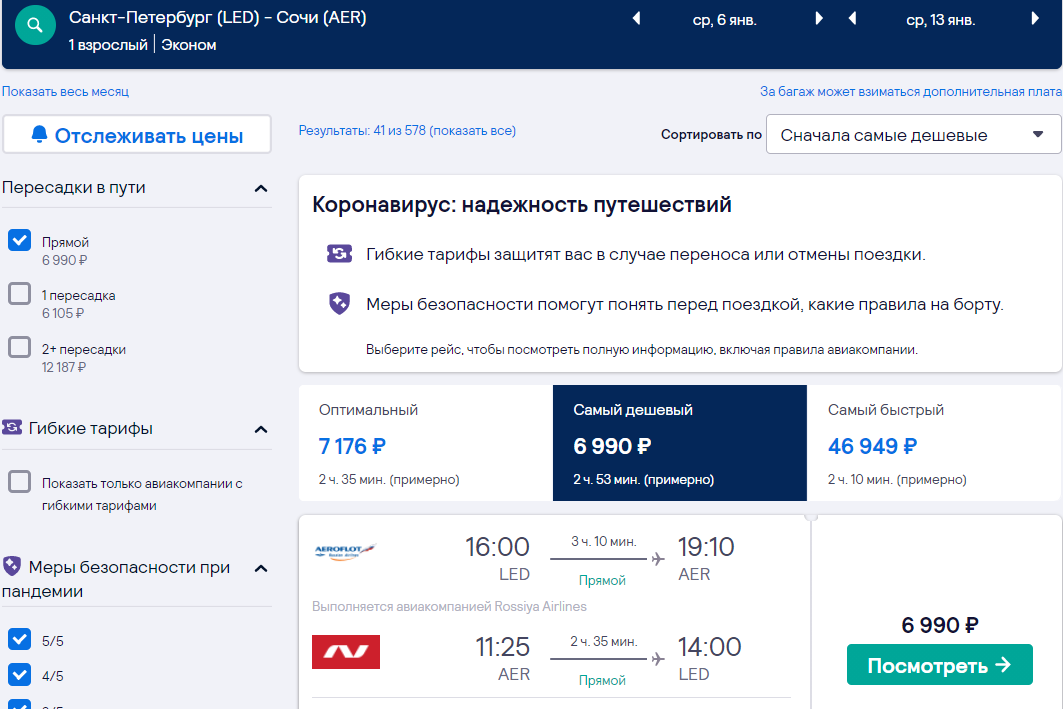
Task: Go to previous return date arrow
Action: 852,18
